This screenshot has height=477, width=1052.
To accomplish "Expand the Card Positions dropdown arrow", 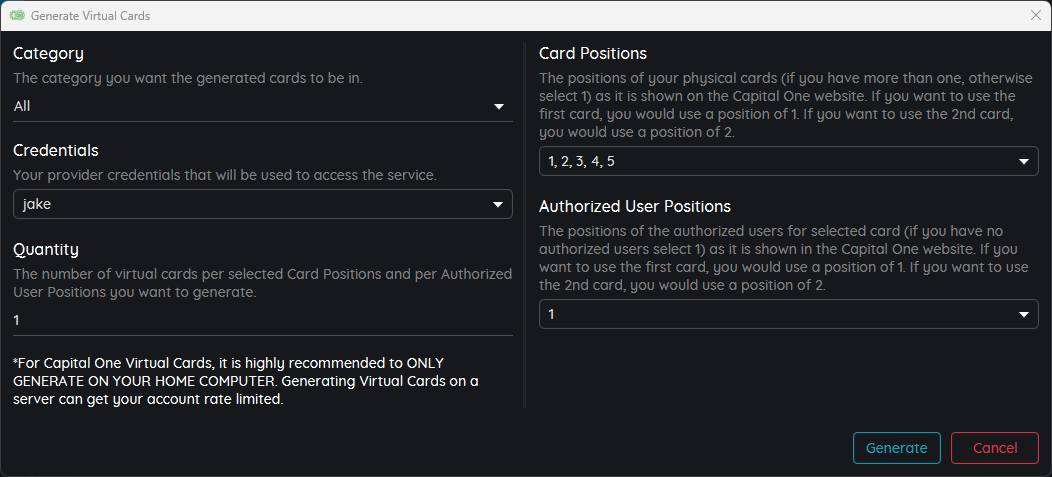I will (1024, 162).
